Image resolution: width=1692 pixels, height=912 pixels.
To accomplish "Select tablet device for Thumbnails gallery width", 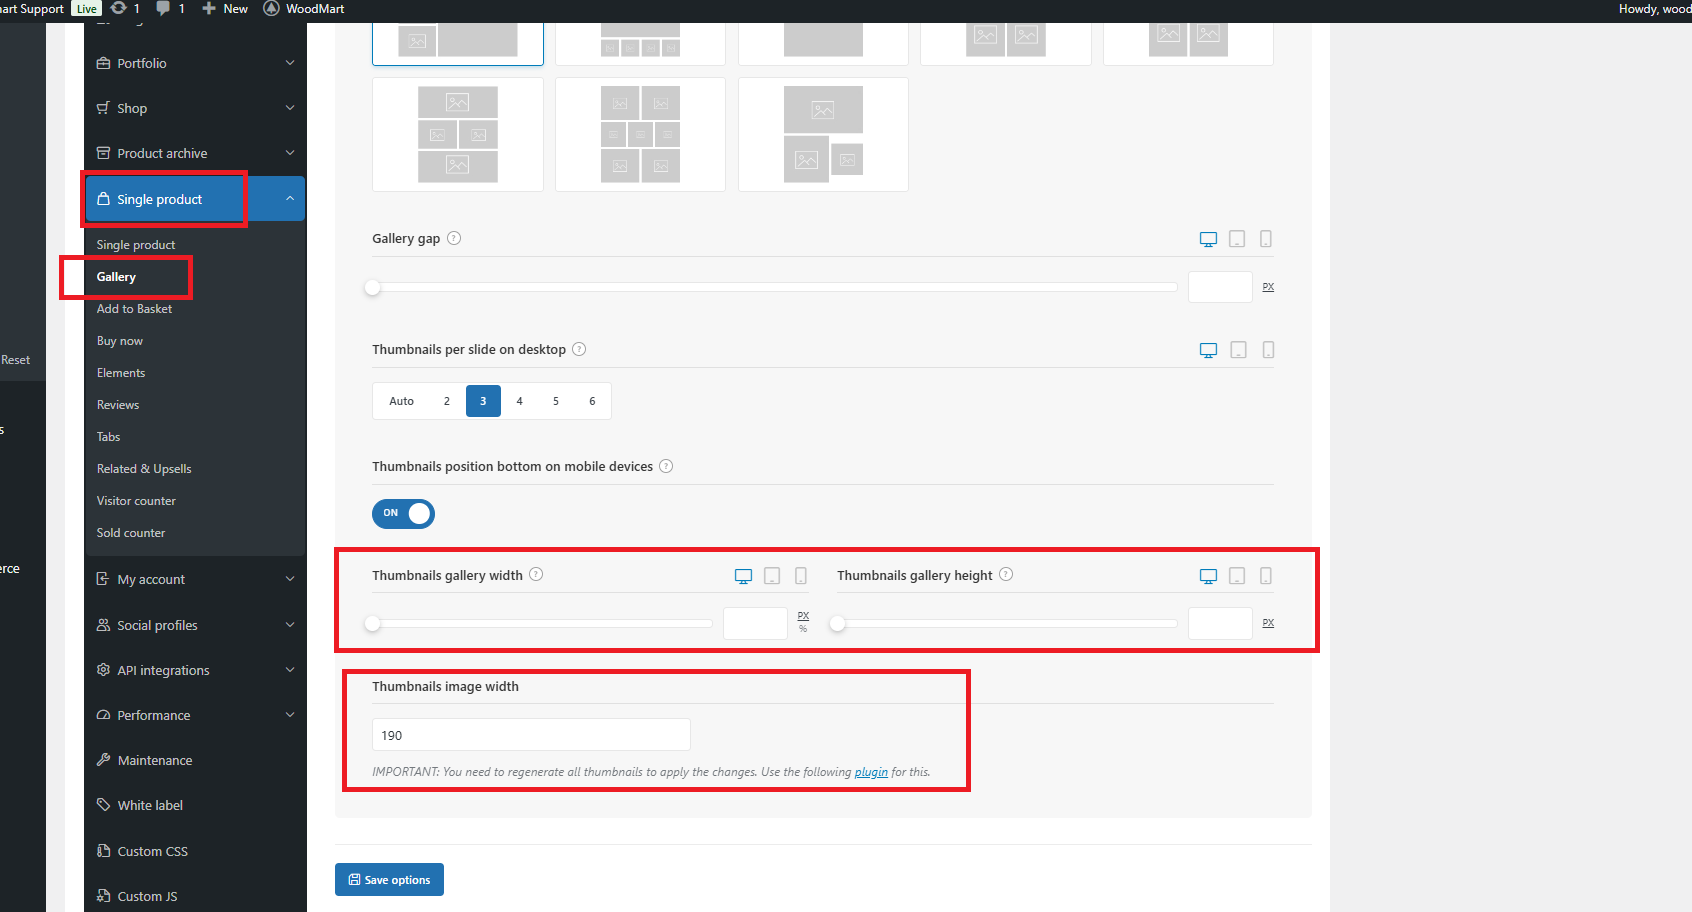I will [772, 576].
